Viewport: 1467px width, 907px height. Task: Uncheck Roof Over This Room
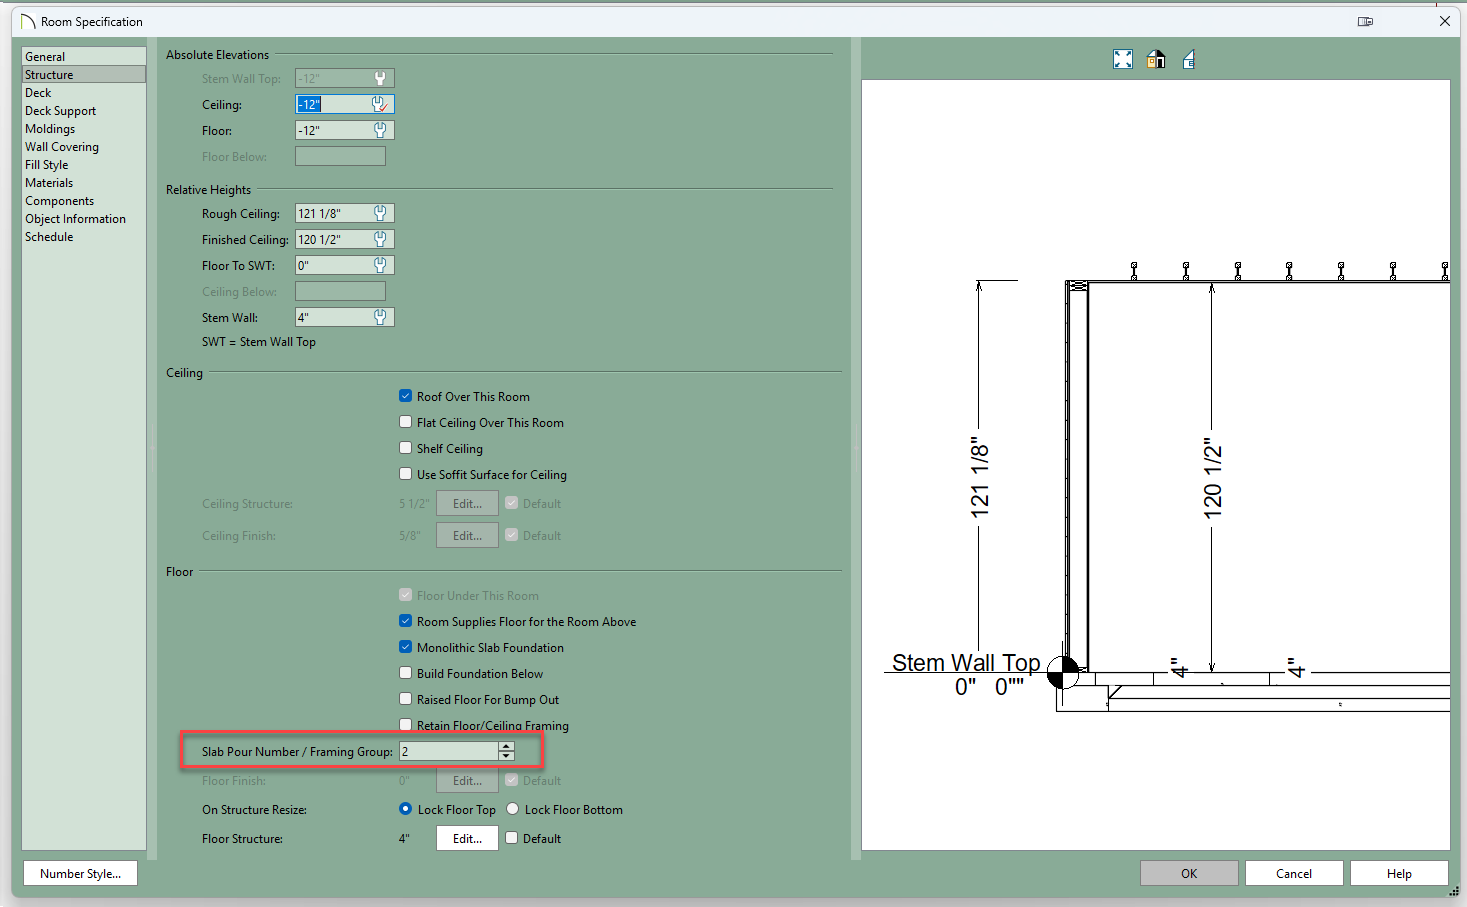406,396
